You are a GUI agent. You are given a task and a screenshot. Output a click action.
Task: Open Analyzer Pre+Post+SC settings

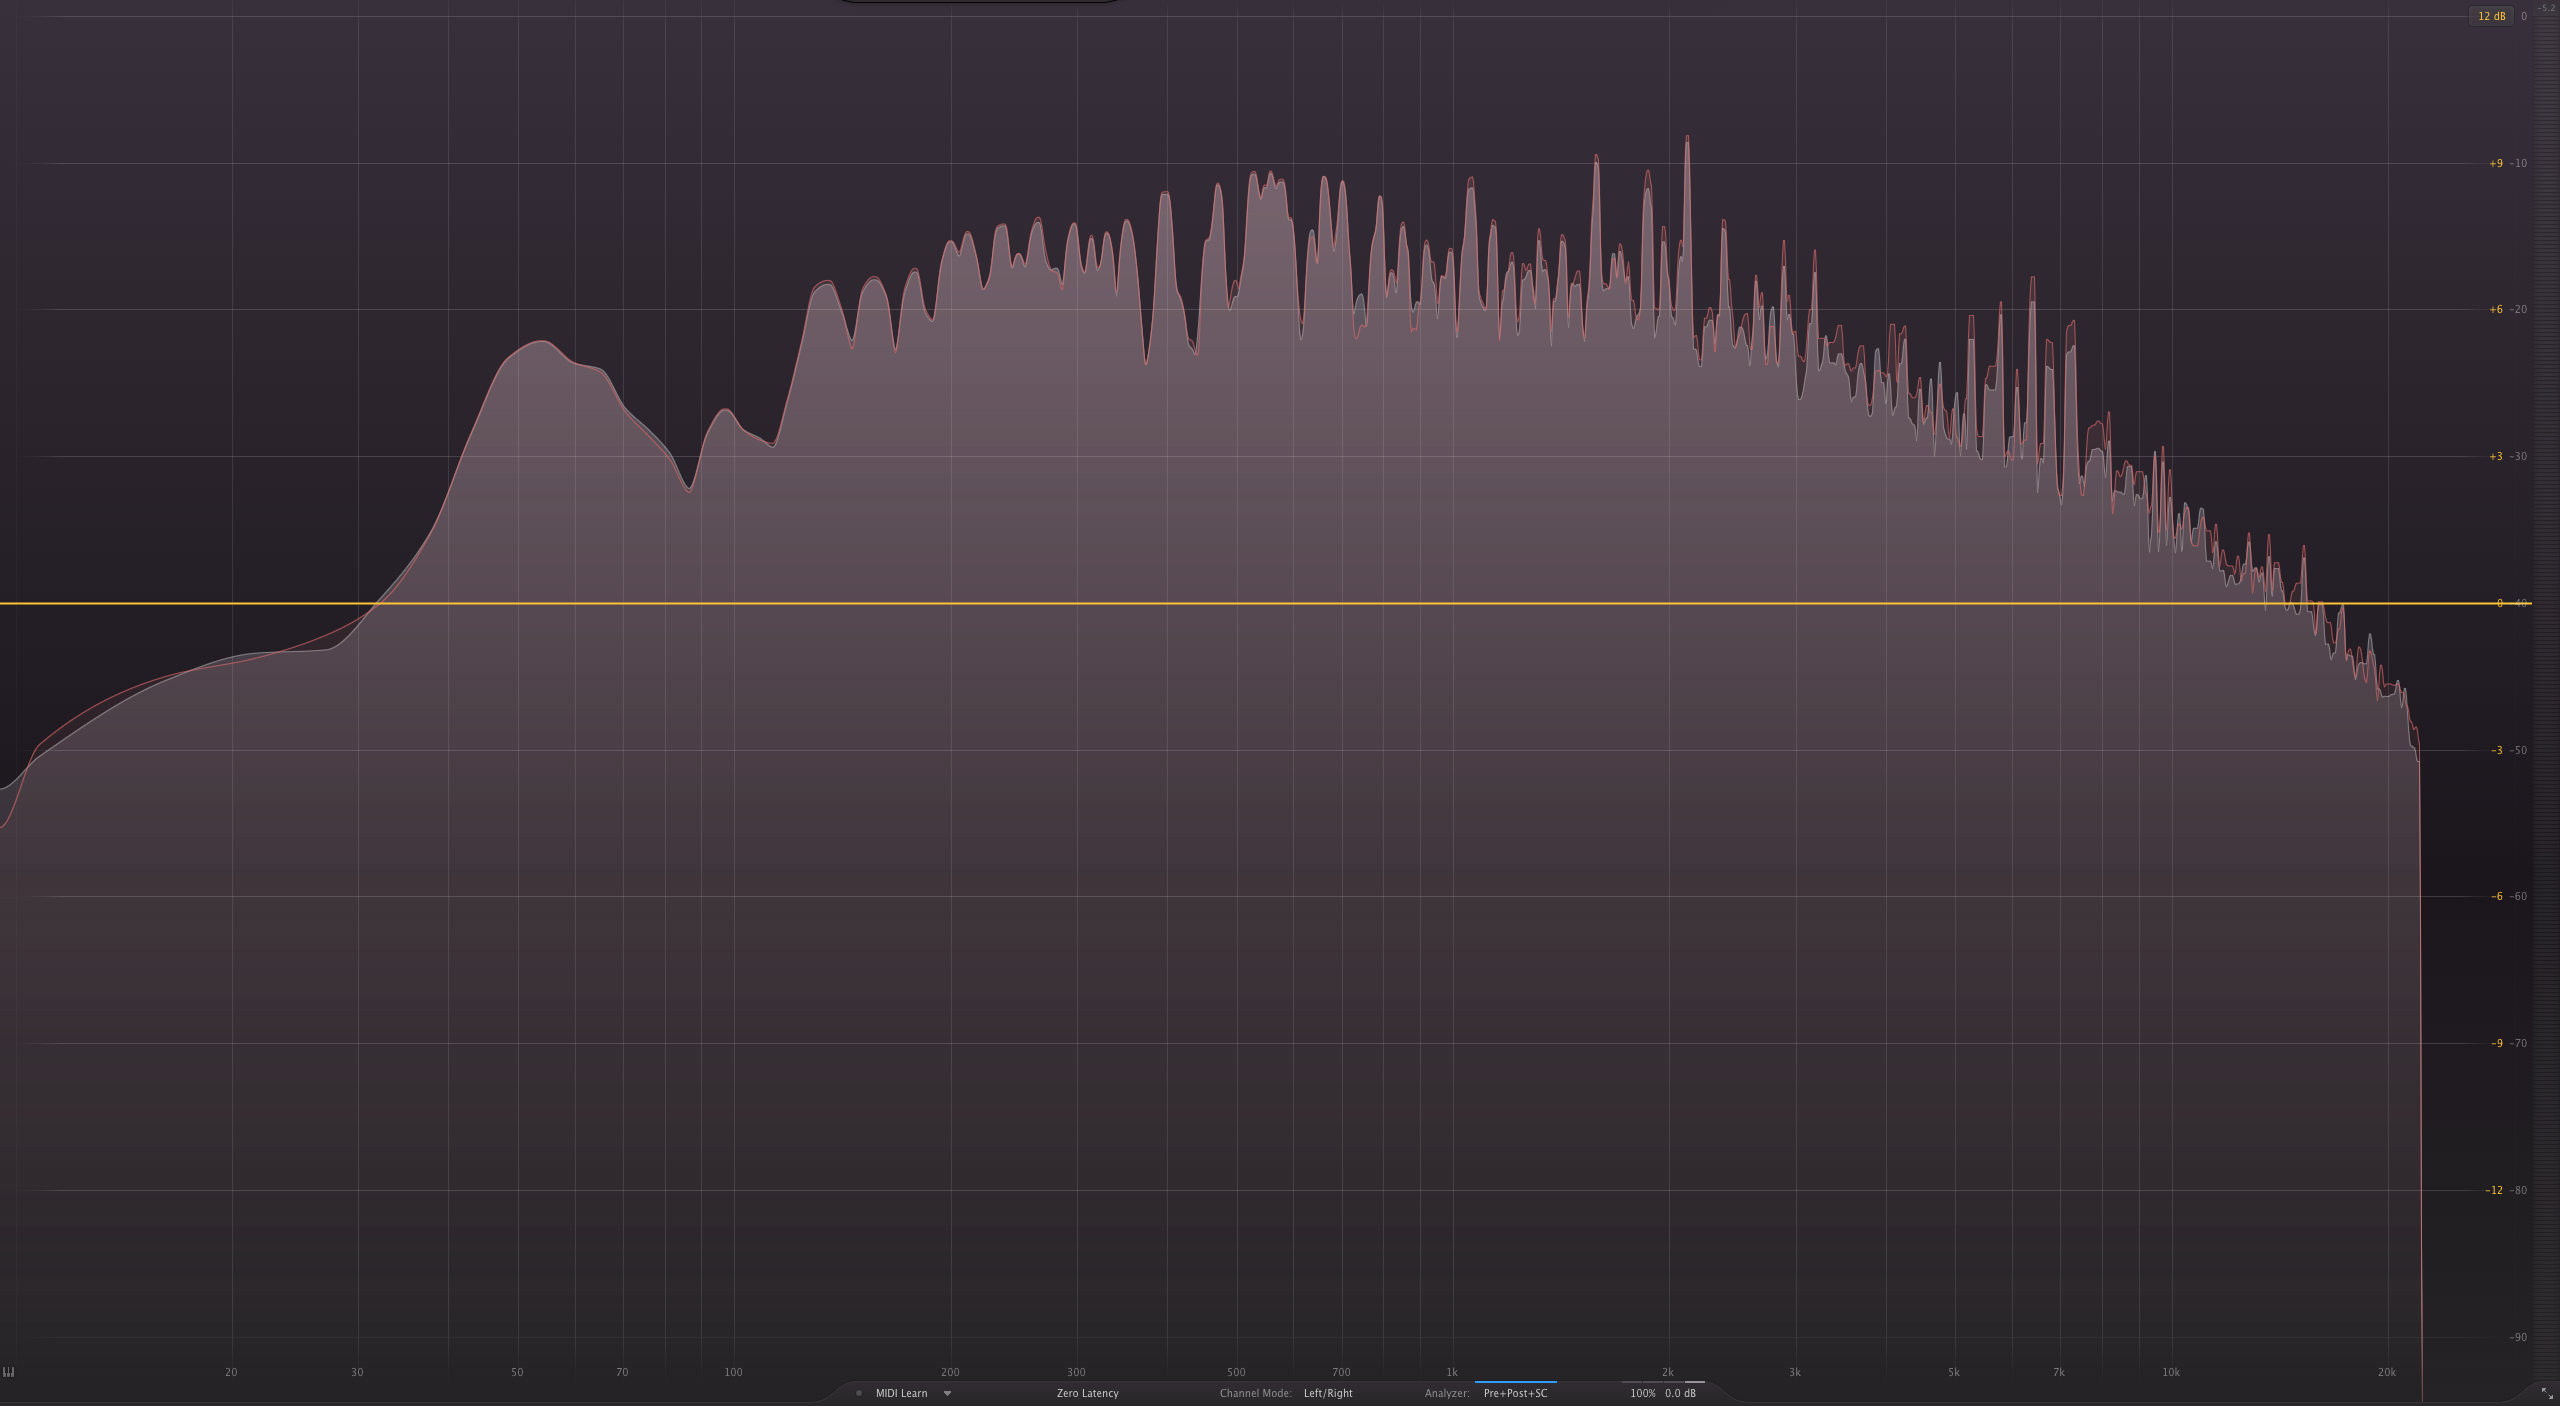click(1515, 1393)
